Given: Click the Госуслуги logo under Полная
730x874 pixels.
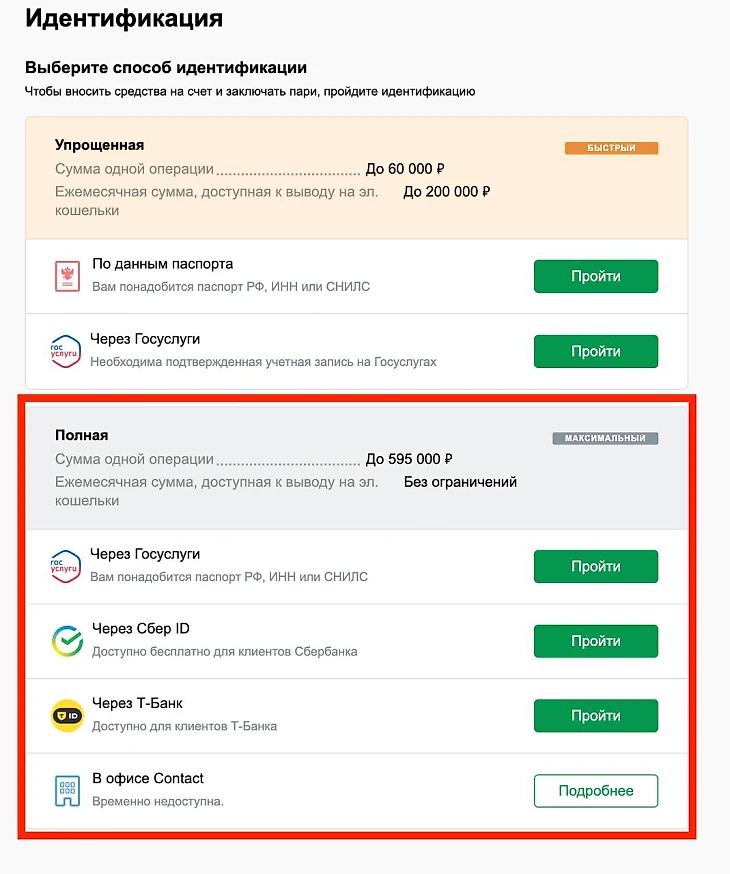Looking at the screenshot, I should point(66,566).
